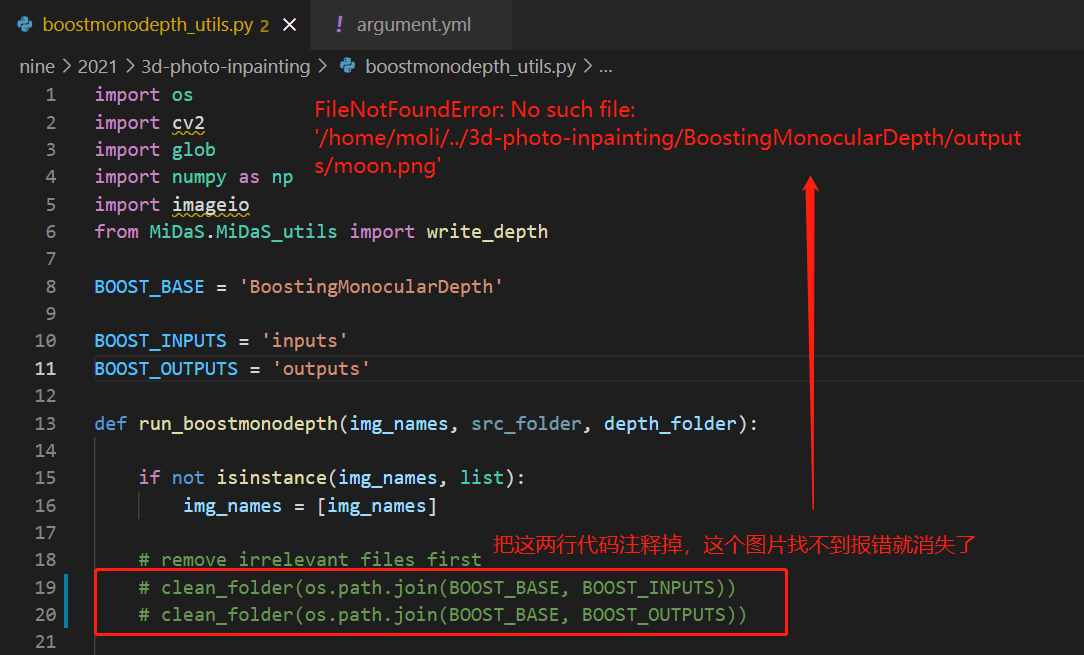The width and height of the screenshot is (1084, 655).
Task: Click line number 1 in the gutter
Action: 50,95
